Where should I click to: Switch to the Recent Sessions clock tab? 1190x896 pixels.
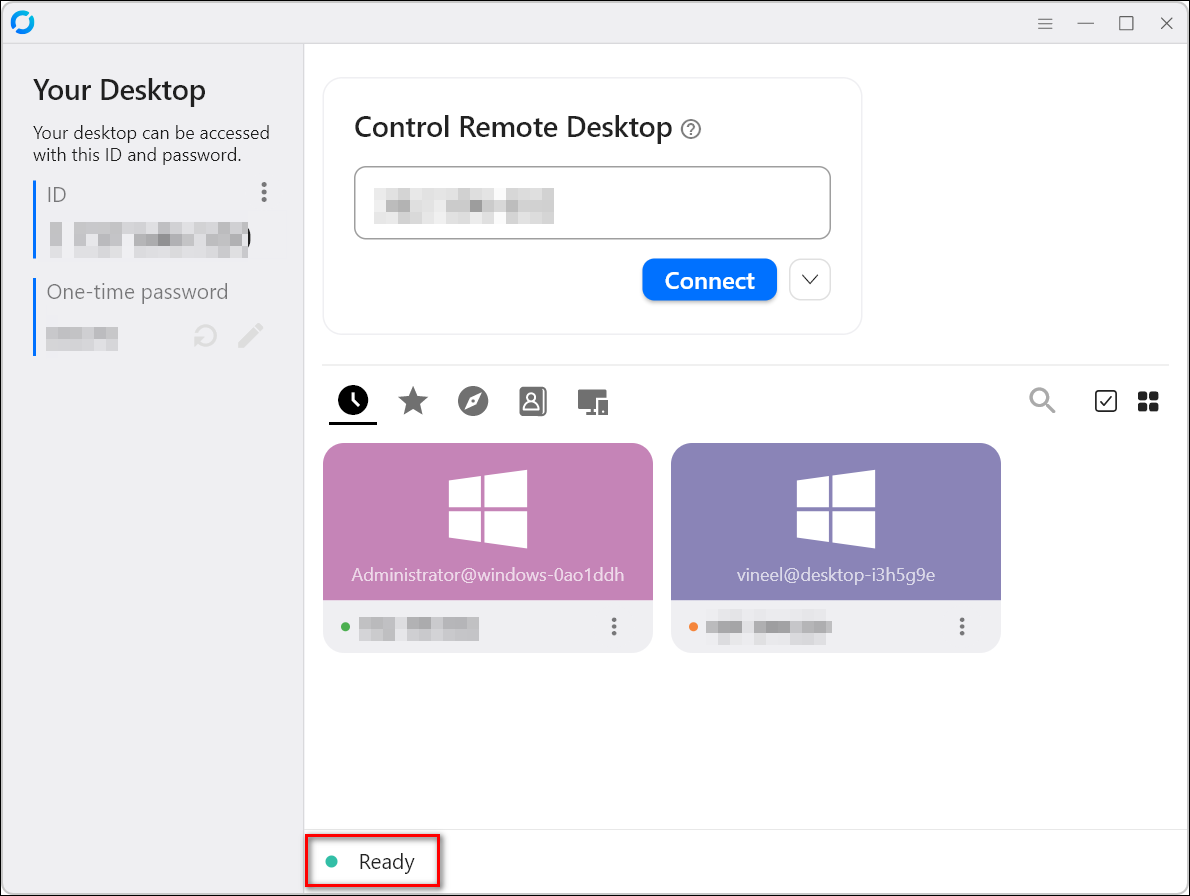coord(352,400)
